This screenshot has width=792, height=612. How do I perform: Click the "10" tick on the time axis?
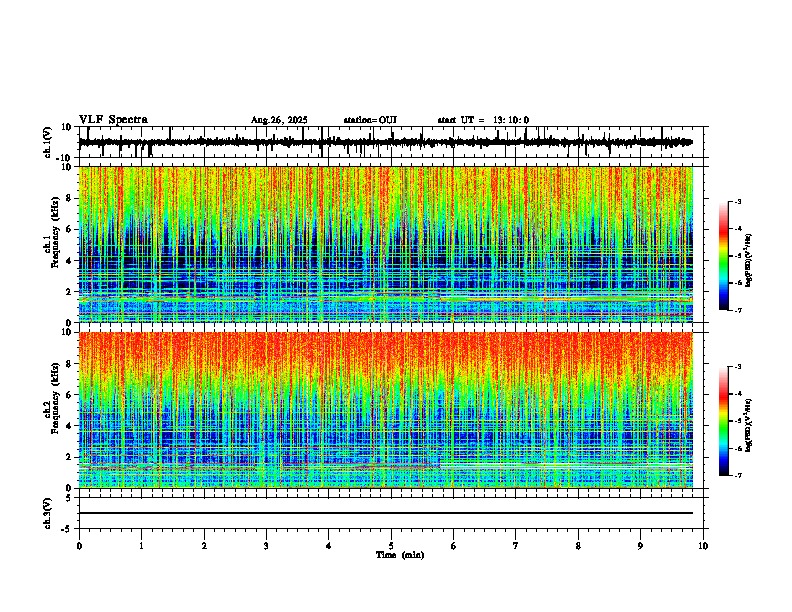click(x=703, y=546)
